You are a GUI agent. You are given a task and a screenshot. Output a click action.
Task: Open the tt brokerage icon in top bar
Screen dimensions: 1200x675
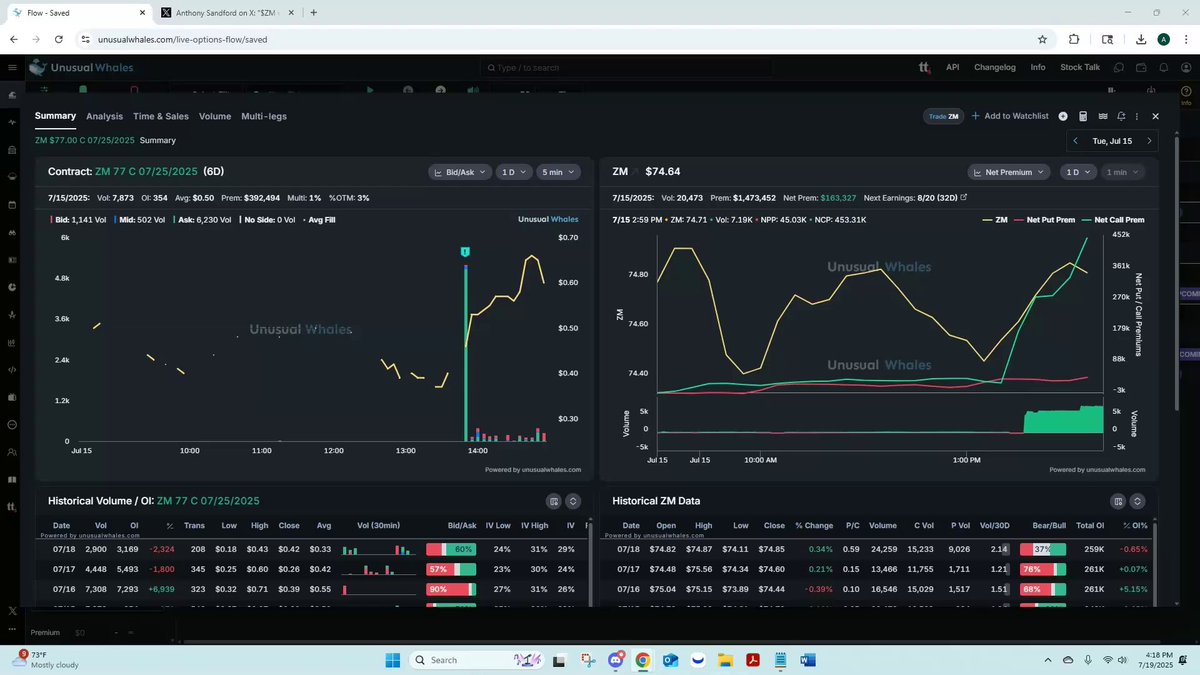pos(924,68)
